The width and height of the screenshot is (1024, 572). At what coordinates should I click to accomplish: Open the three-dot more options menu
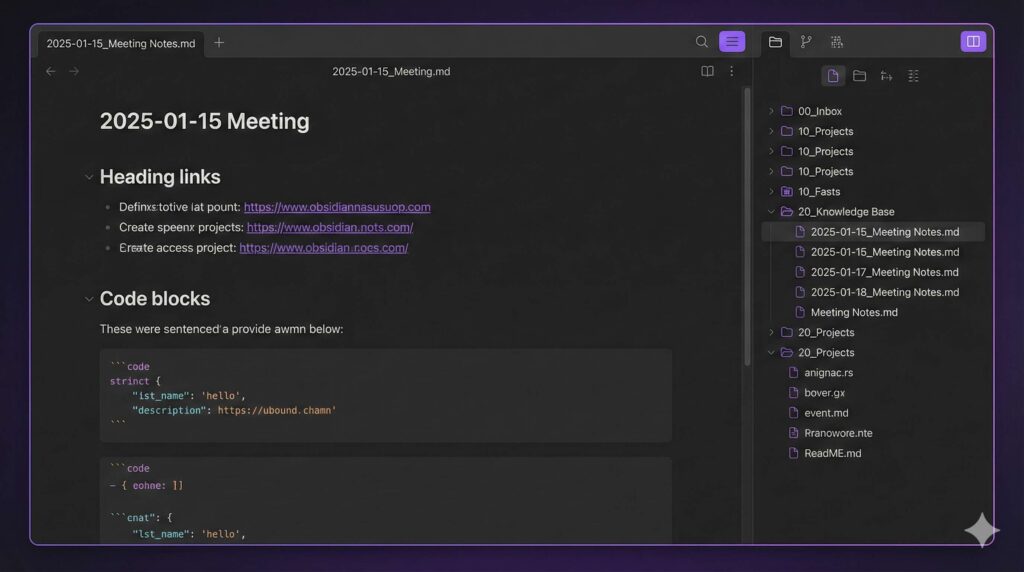pyautogui.click(x=731, y=71)
